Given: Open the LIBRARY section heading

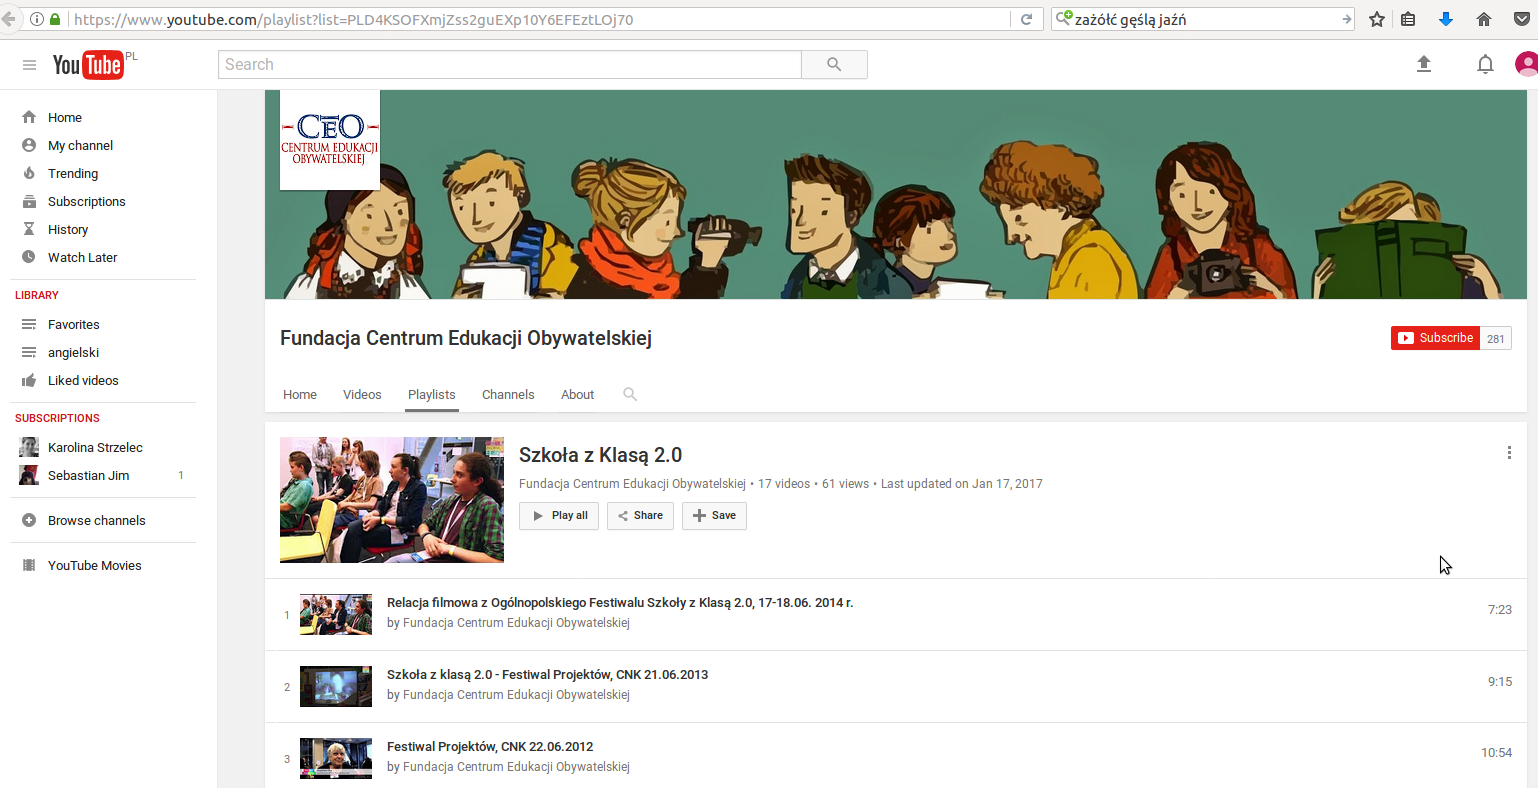Looking at the screenshot, I should point(37,295).
